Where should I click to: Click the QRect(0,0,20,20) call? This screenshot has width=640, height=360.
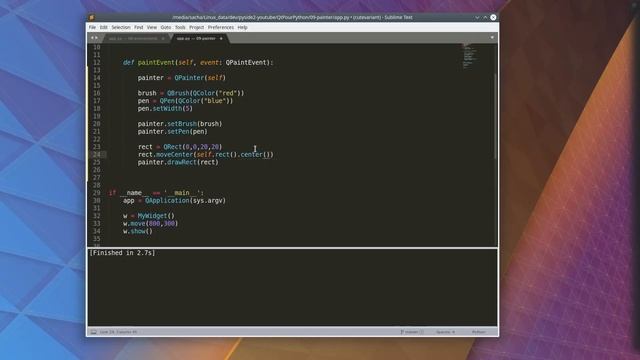tap(193, 147)
